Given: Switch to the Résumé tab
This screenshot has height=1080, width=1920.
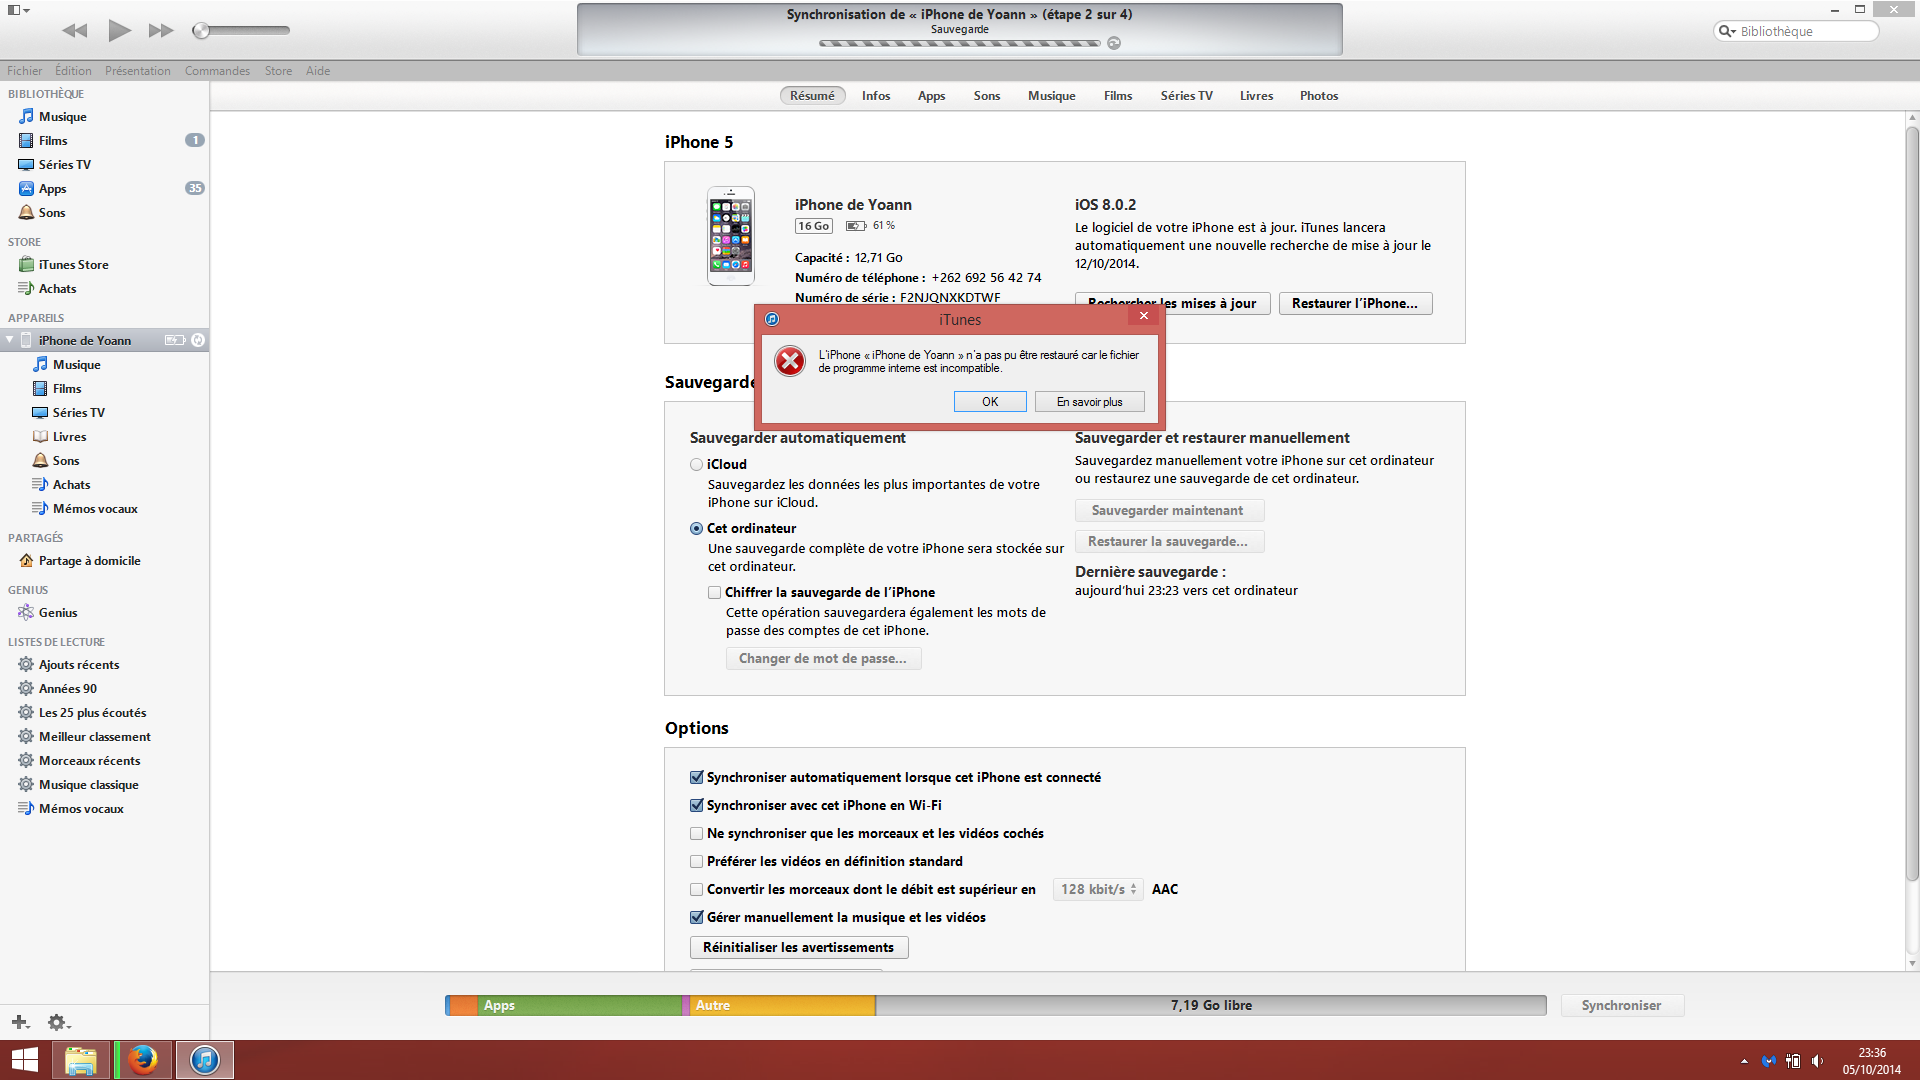Looking at the screenshot, I should click(812, 96).
